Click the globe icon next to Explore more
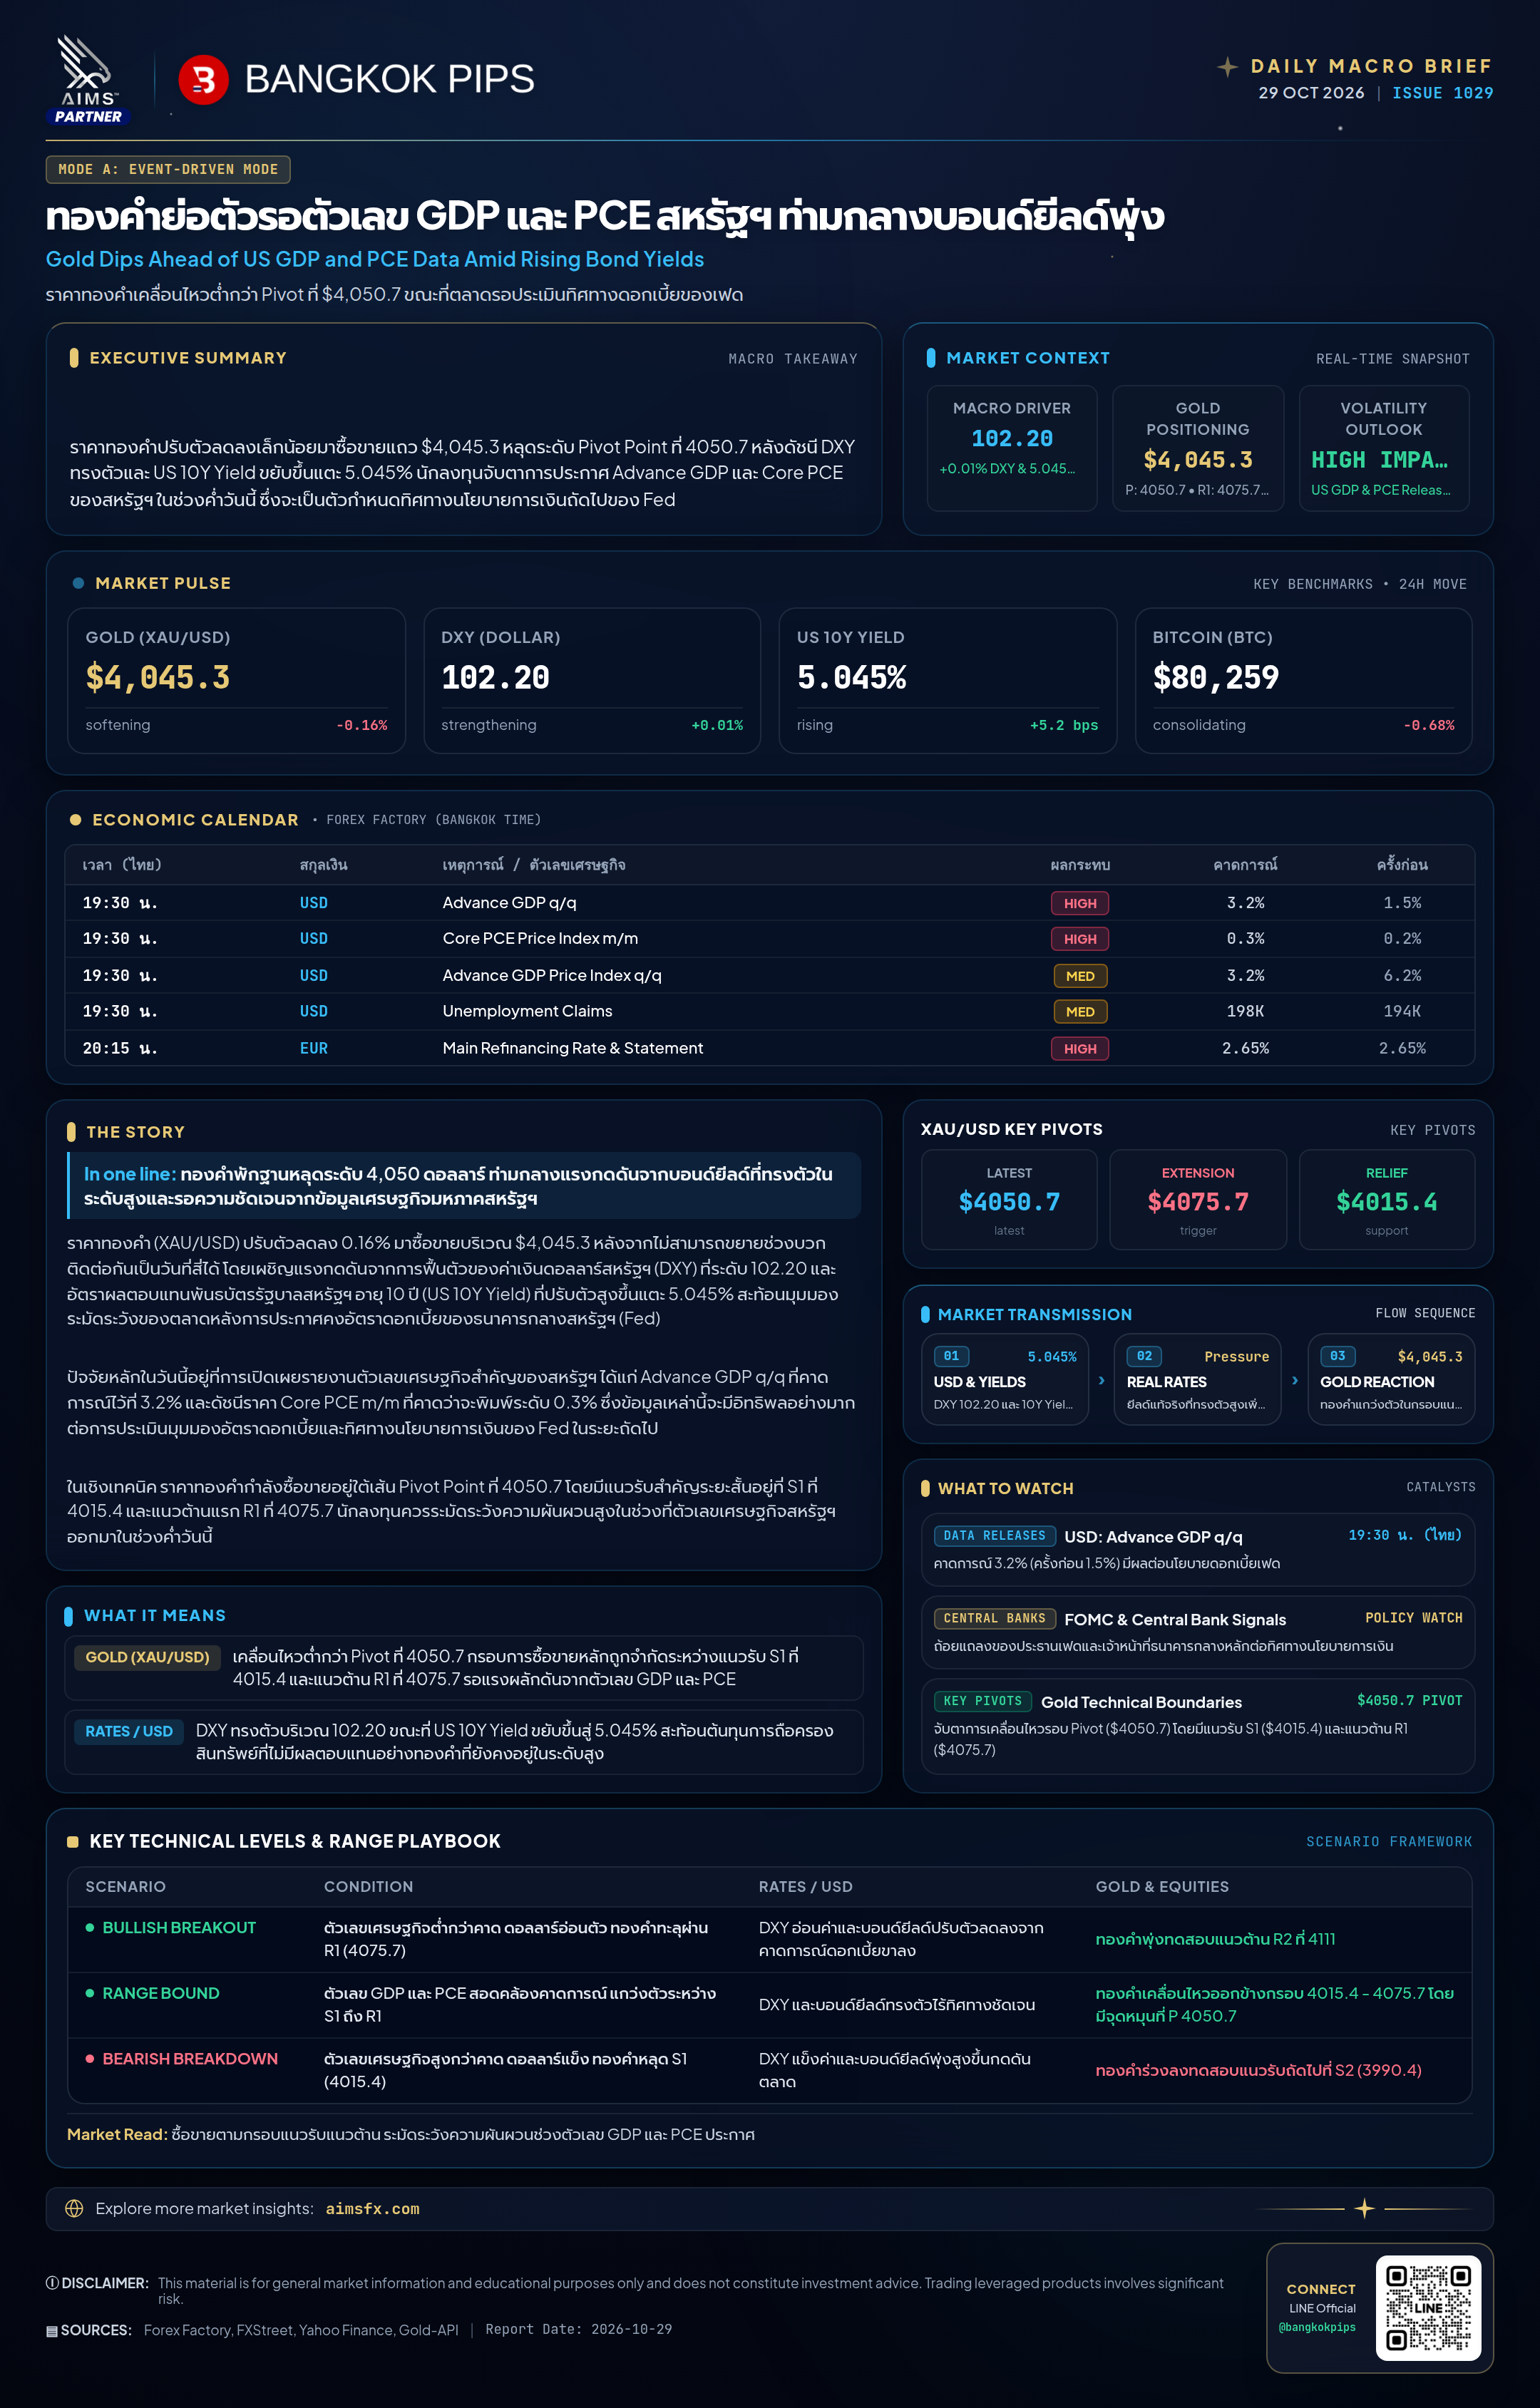This screenshot has height=2408, width=1540. tap(74, 2208)
